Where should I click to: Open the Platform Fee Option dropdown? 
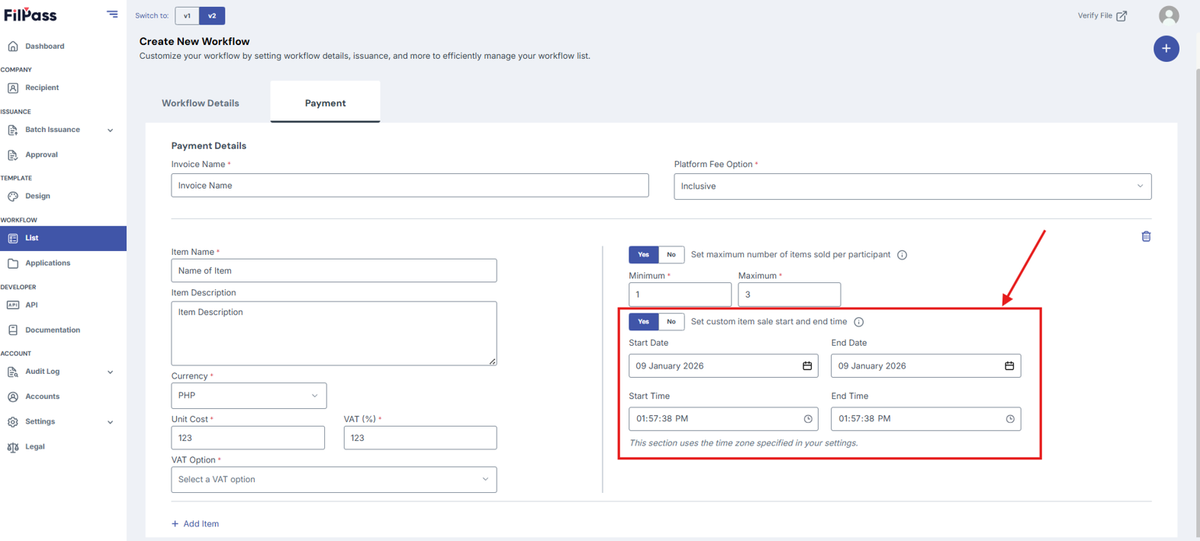pos(913,186)
